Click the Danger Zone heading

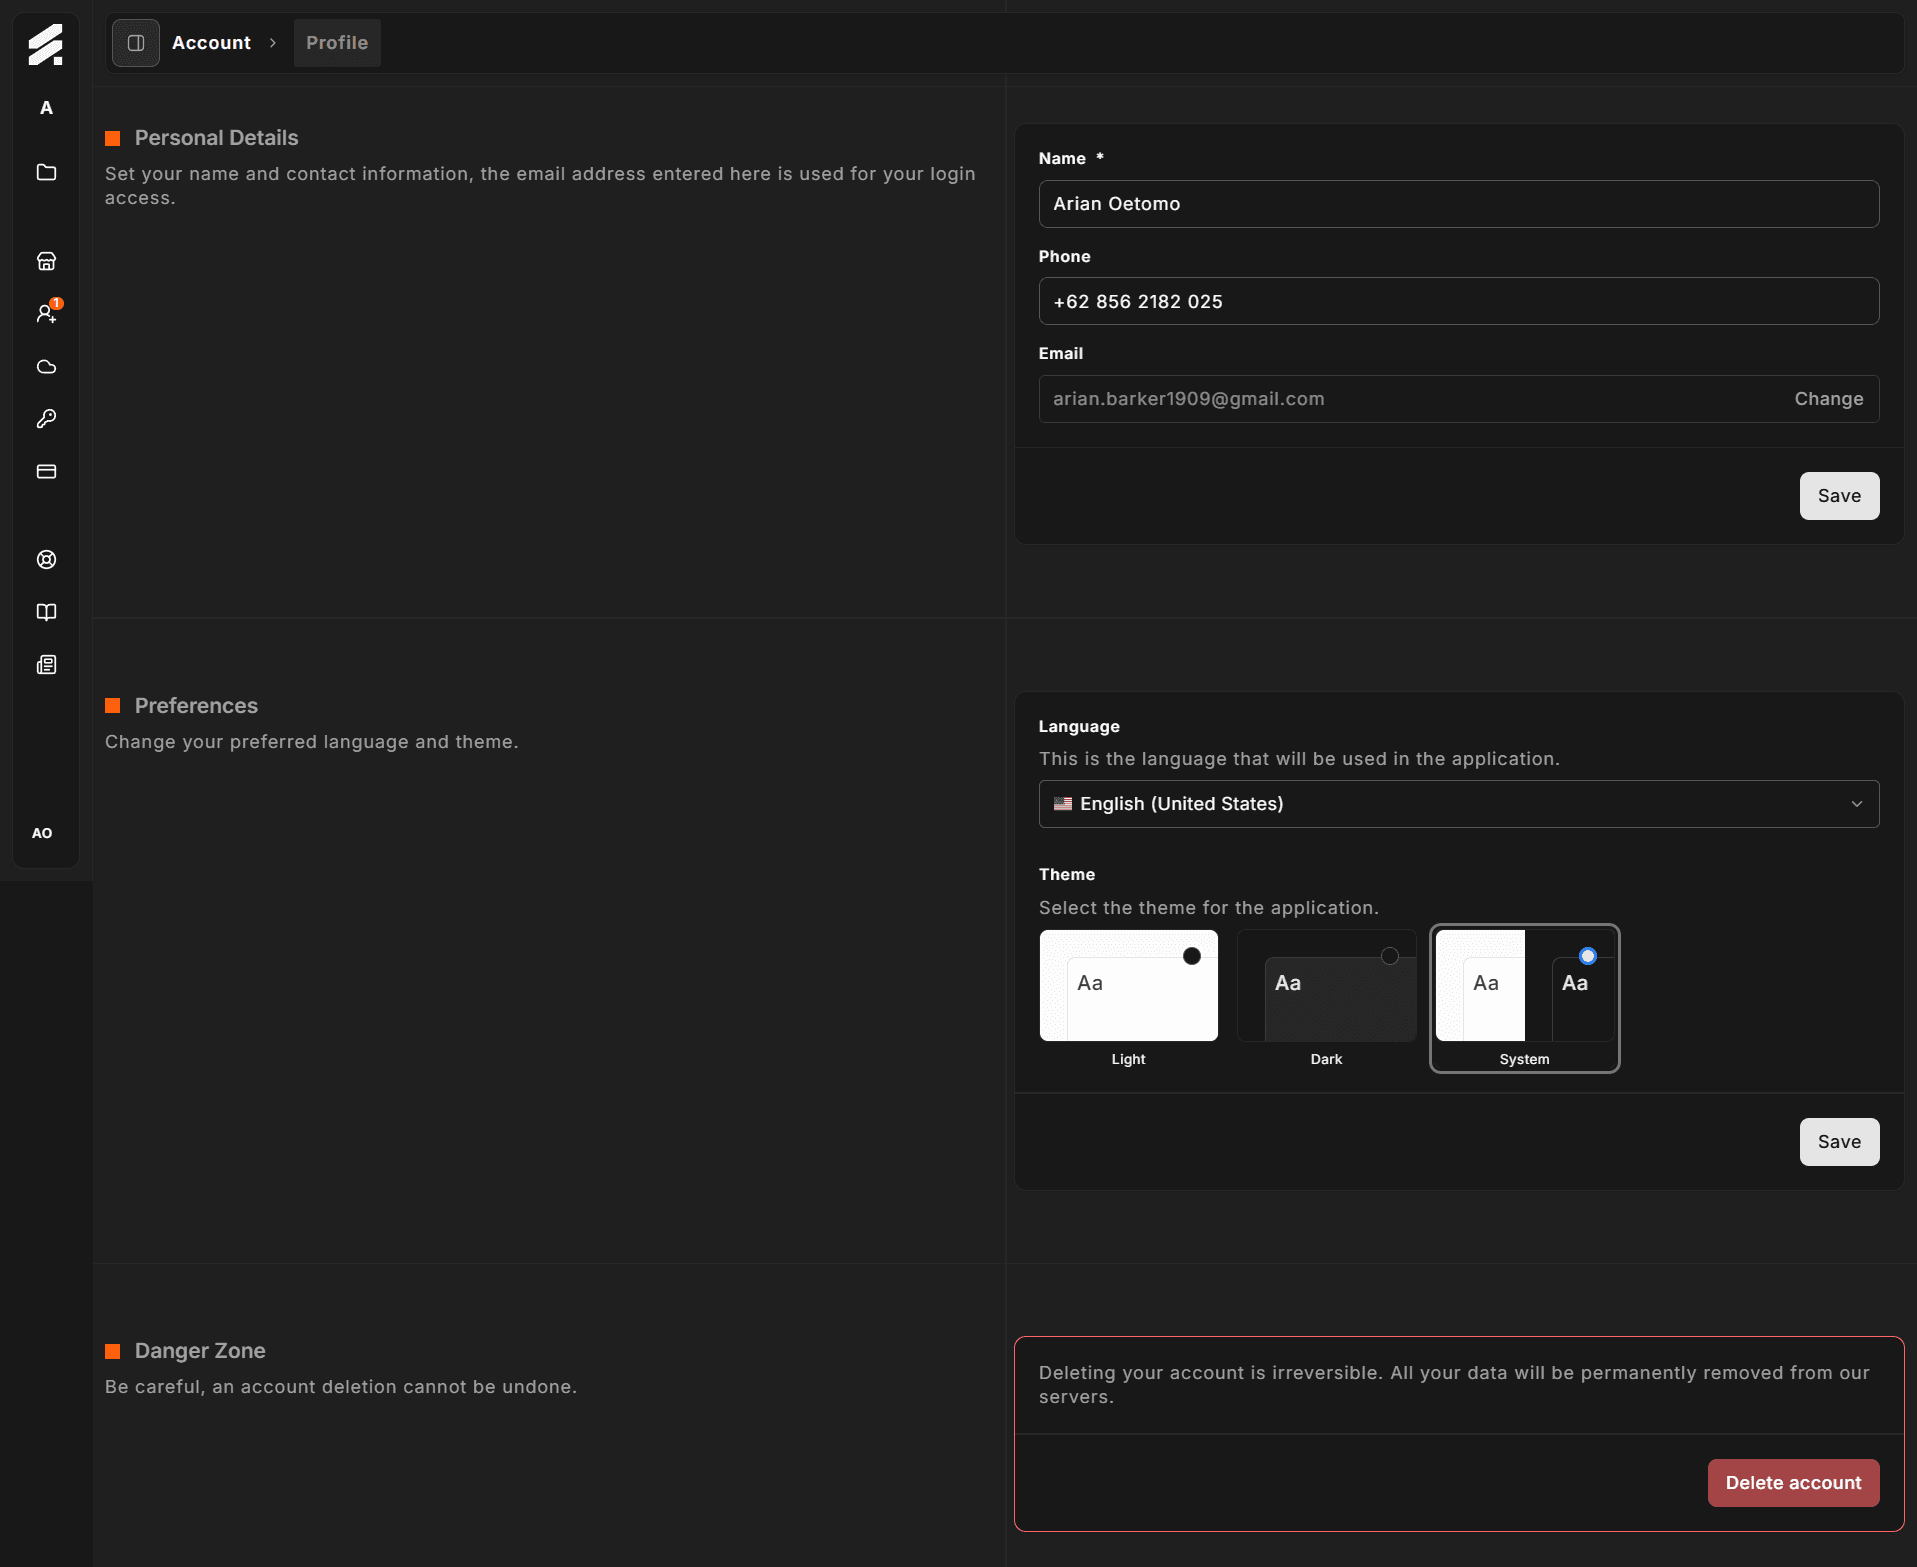tap(200, 1351)
